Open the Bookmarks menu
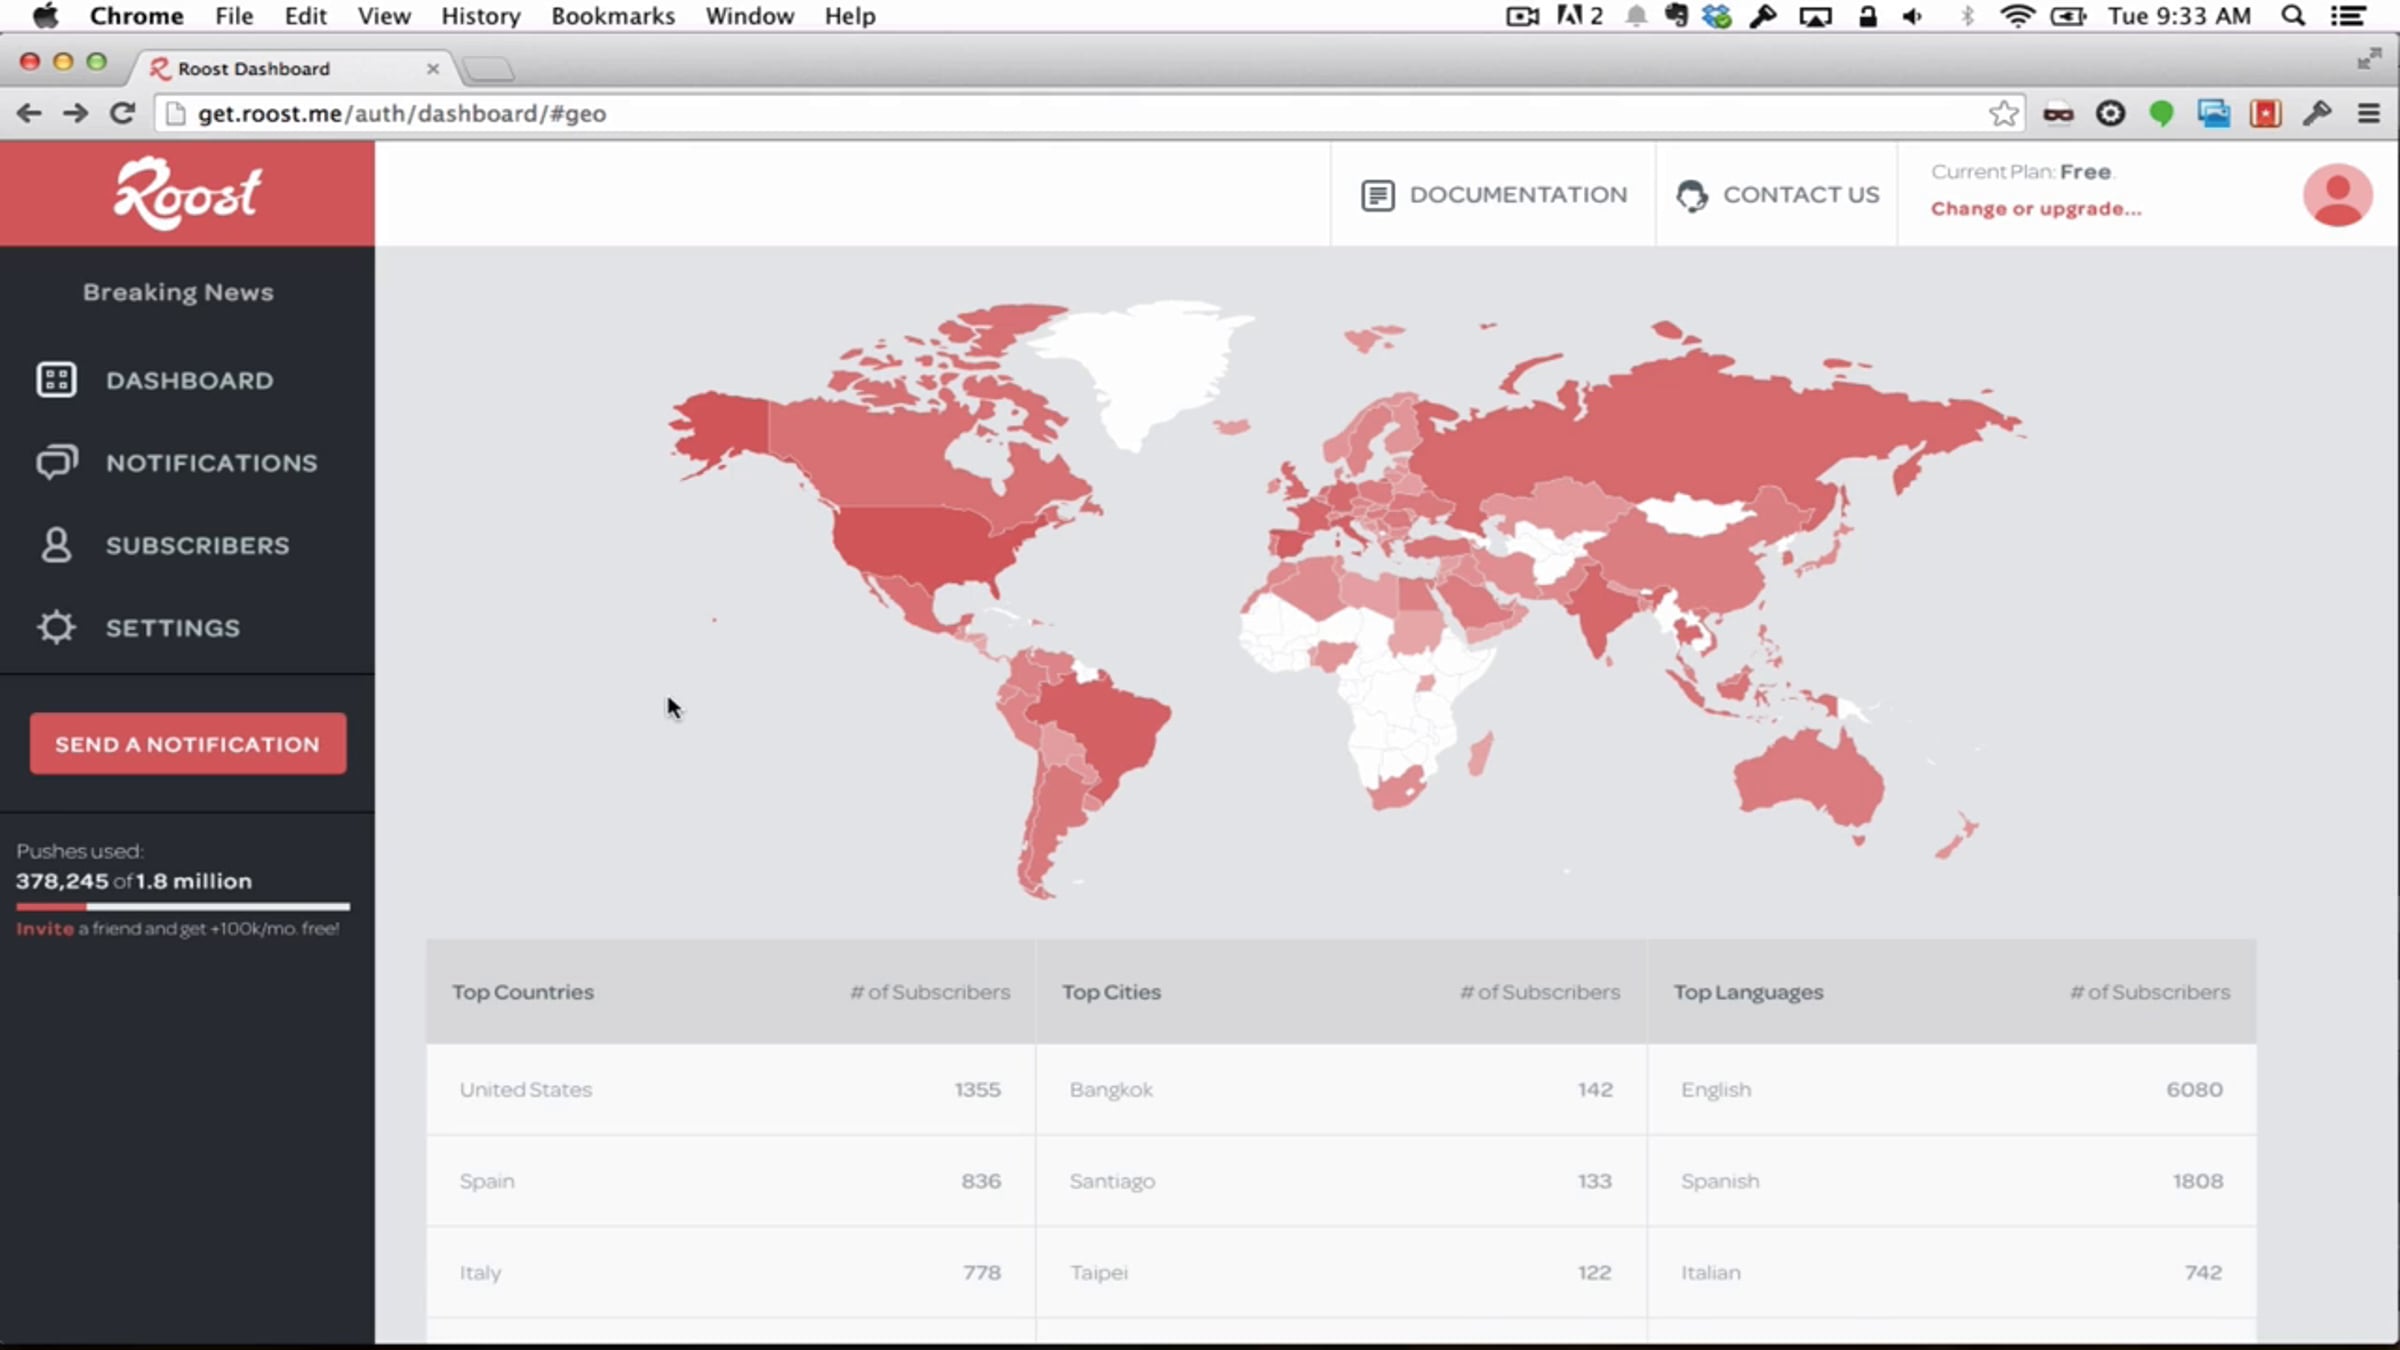Viewport: 2400px width, 1350px height. click(x=613, y=16)
